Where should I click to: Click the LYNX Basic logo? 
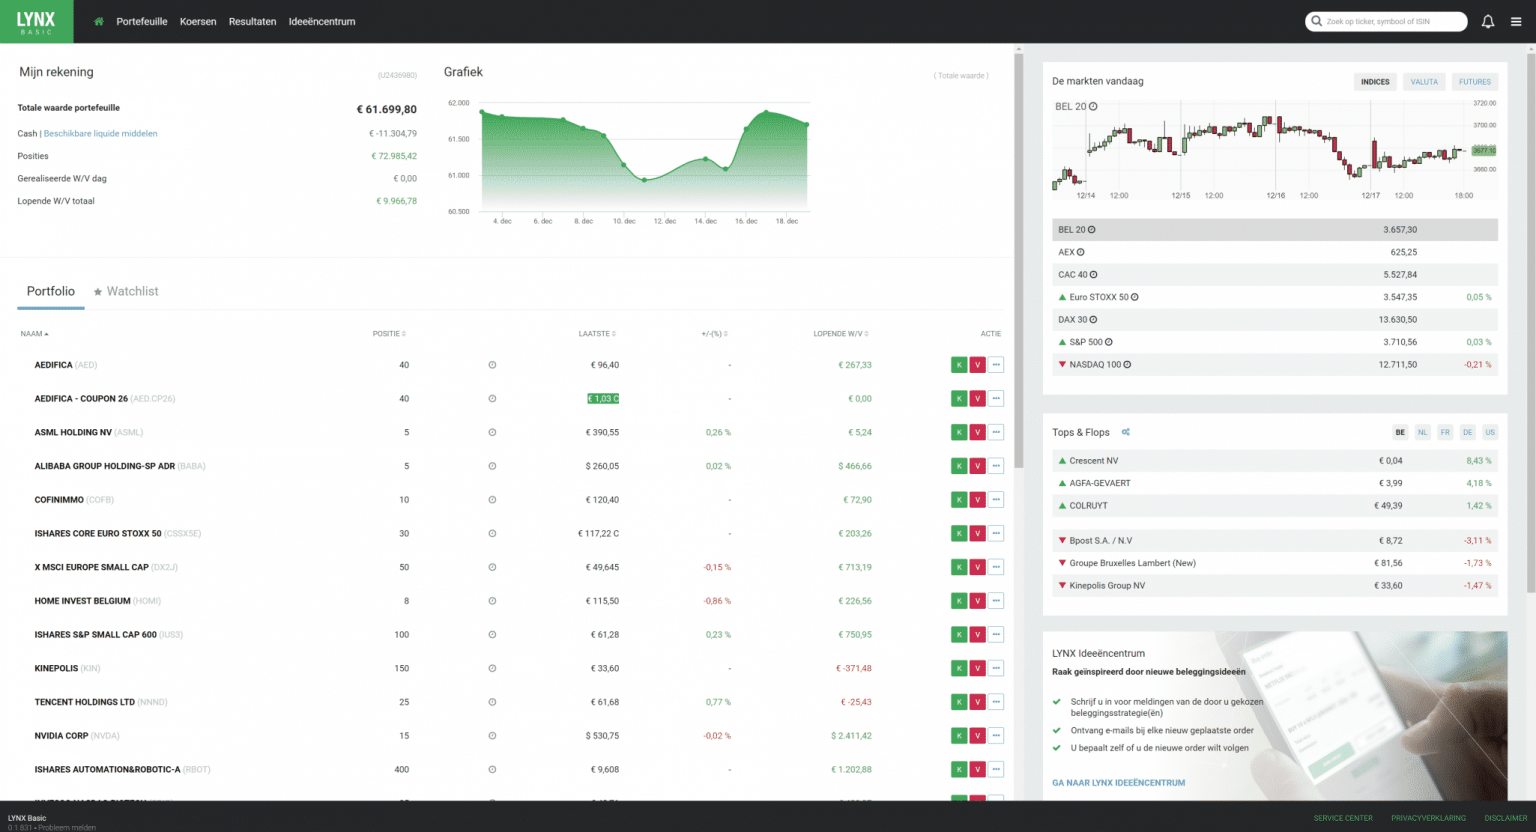36,21
